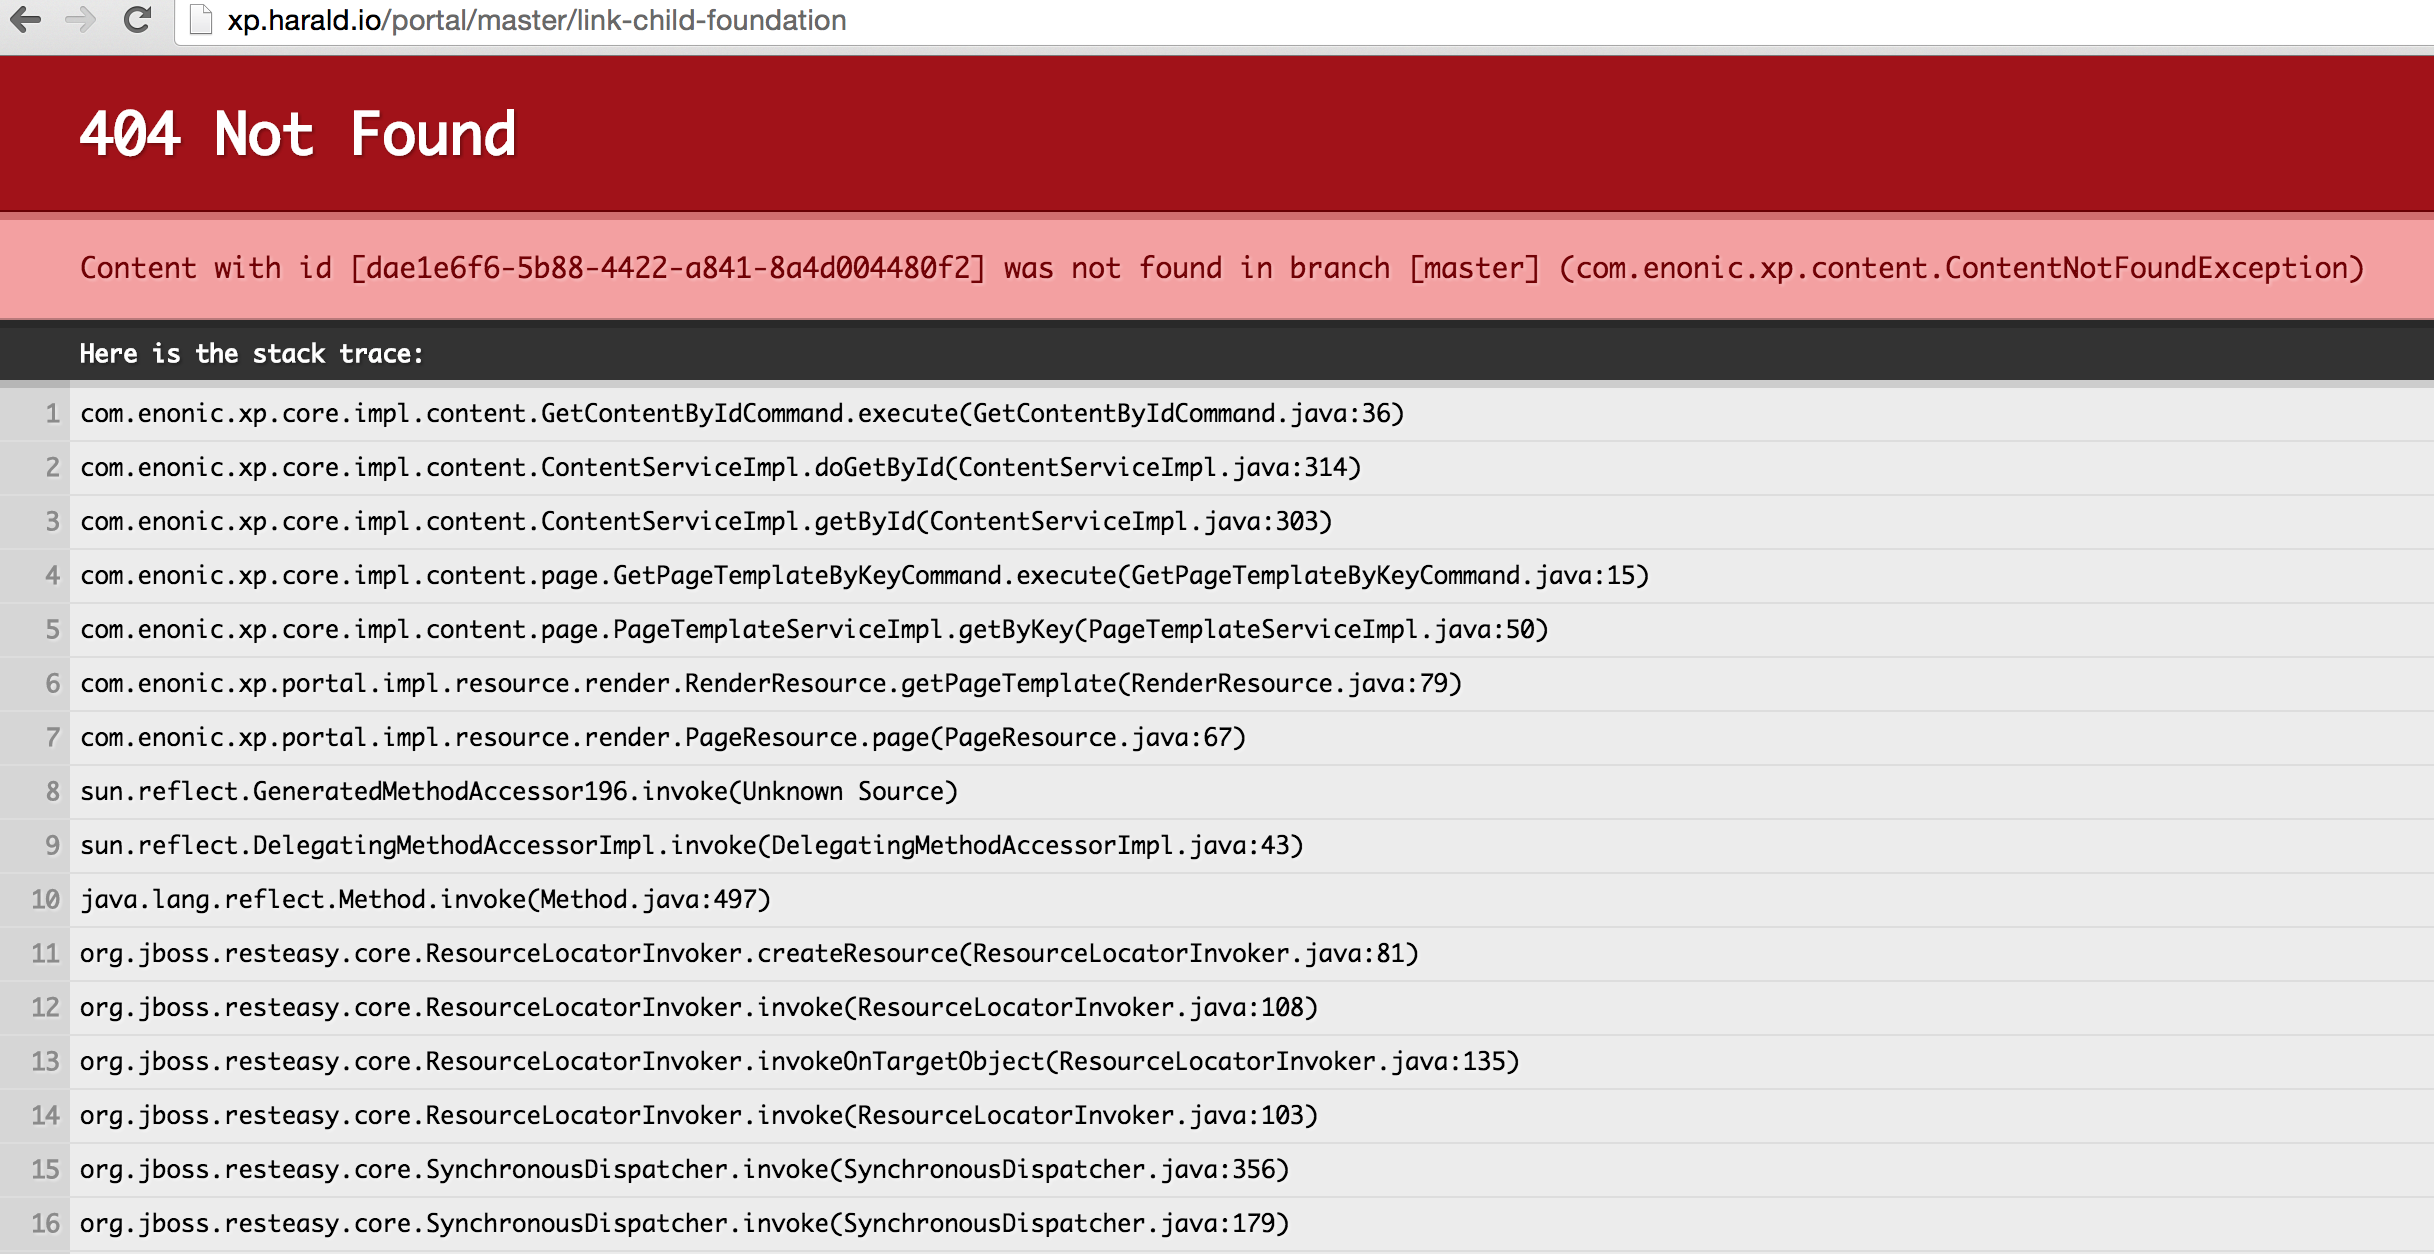The image size is (2434, 1254).
Task: Click 'Here is the stack trace:' header
Action: pos(252,353)
